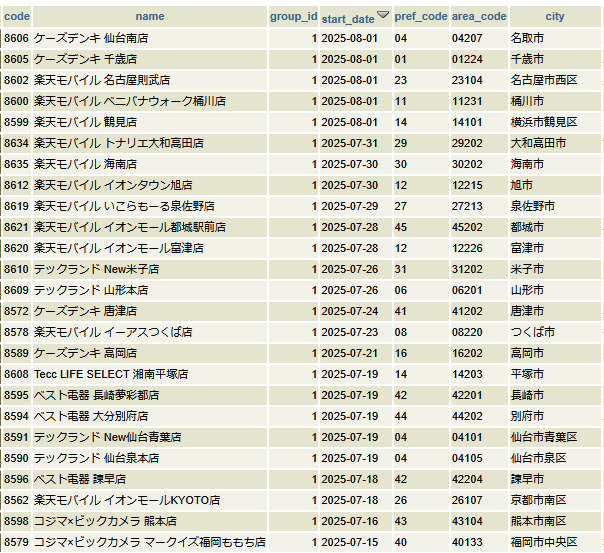Select name cell 楽天モバイル イオンタウン旭店
Screen dimensions: 604x553
point(150,185)
